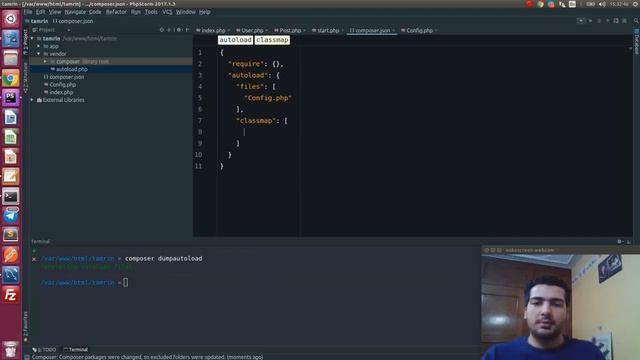640x360 pixels.
Task: Open the File menu
Action: pyautogui.click(x=28, y=12)
